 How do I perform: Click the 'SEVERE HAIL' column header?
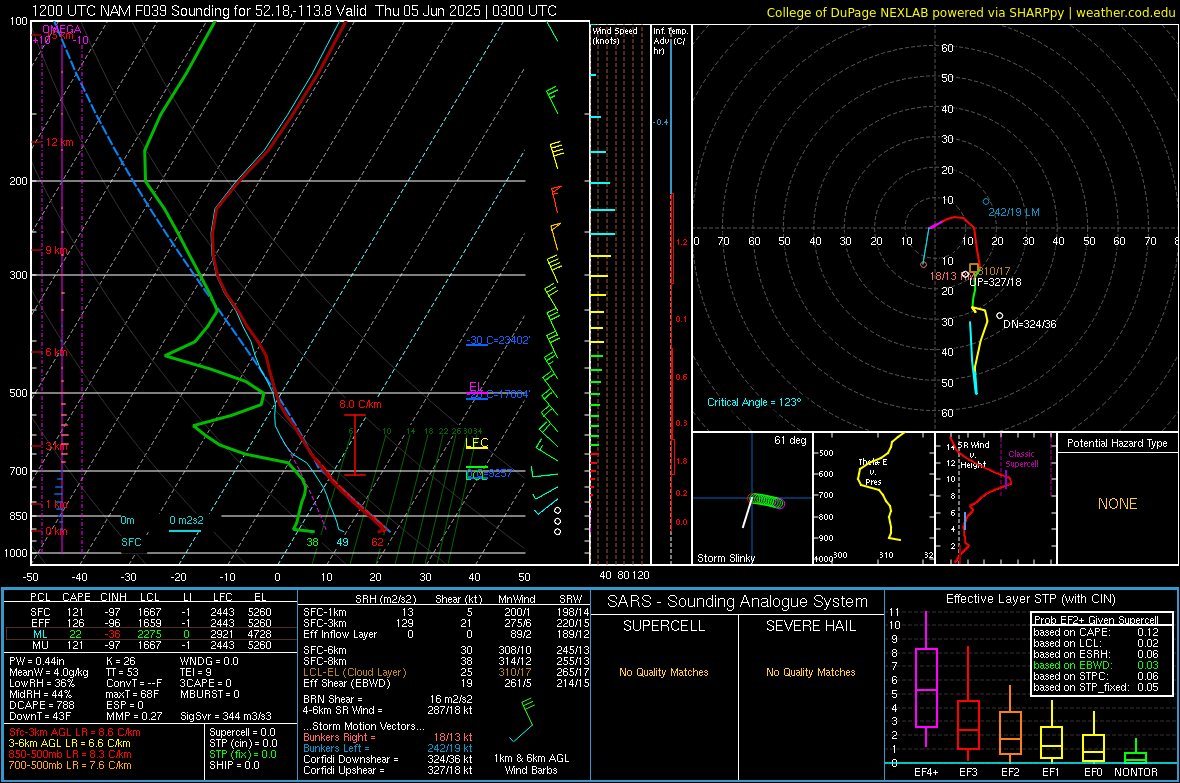click(x=810, y=626)
